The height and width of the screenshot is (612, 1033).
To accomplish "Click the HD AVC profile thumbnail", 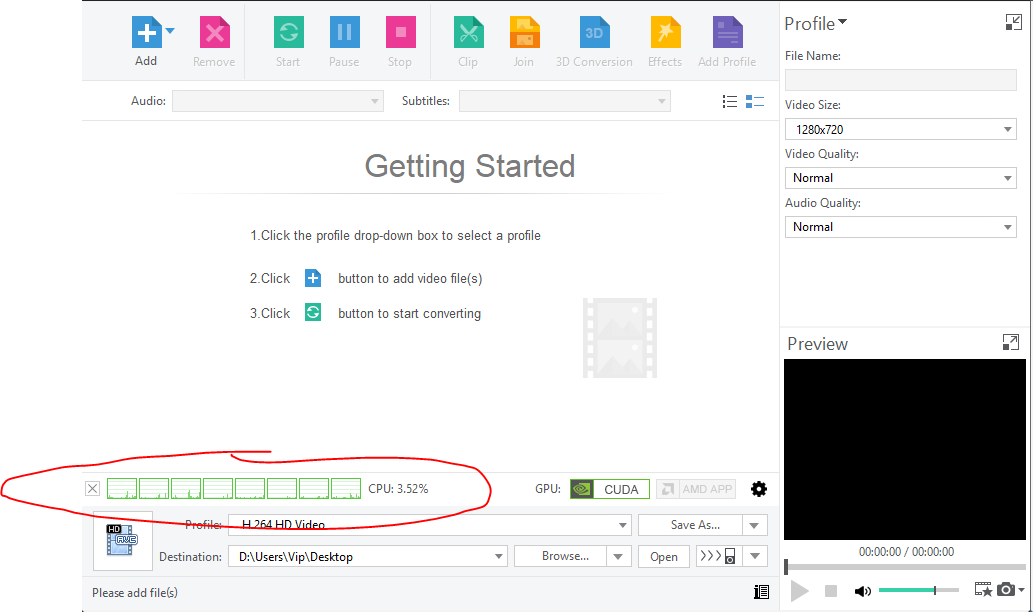I will pos(123,540).
